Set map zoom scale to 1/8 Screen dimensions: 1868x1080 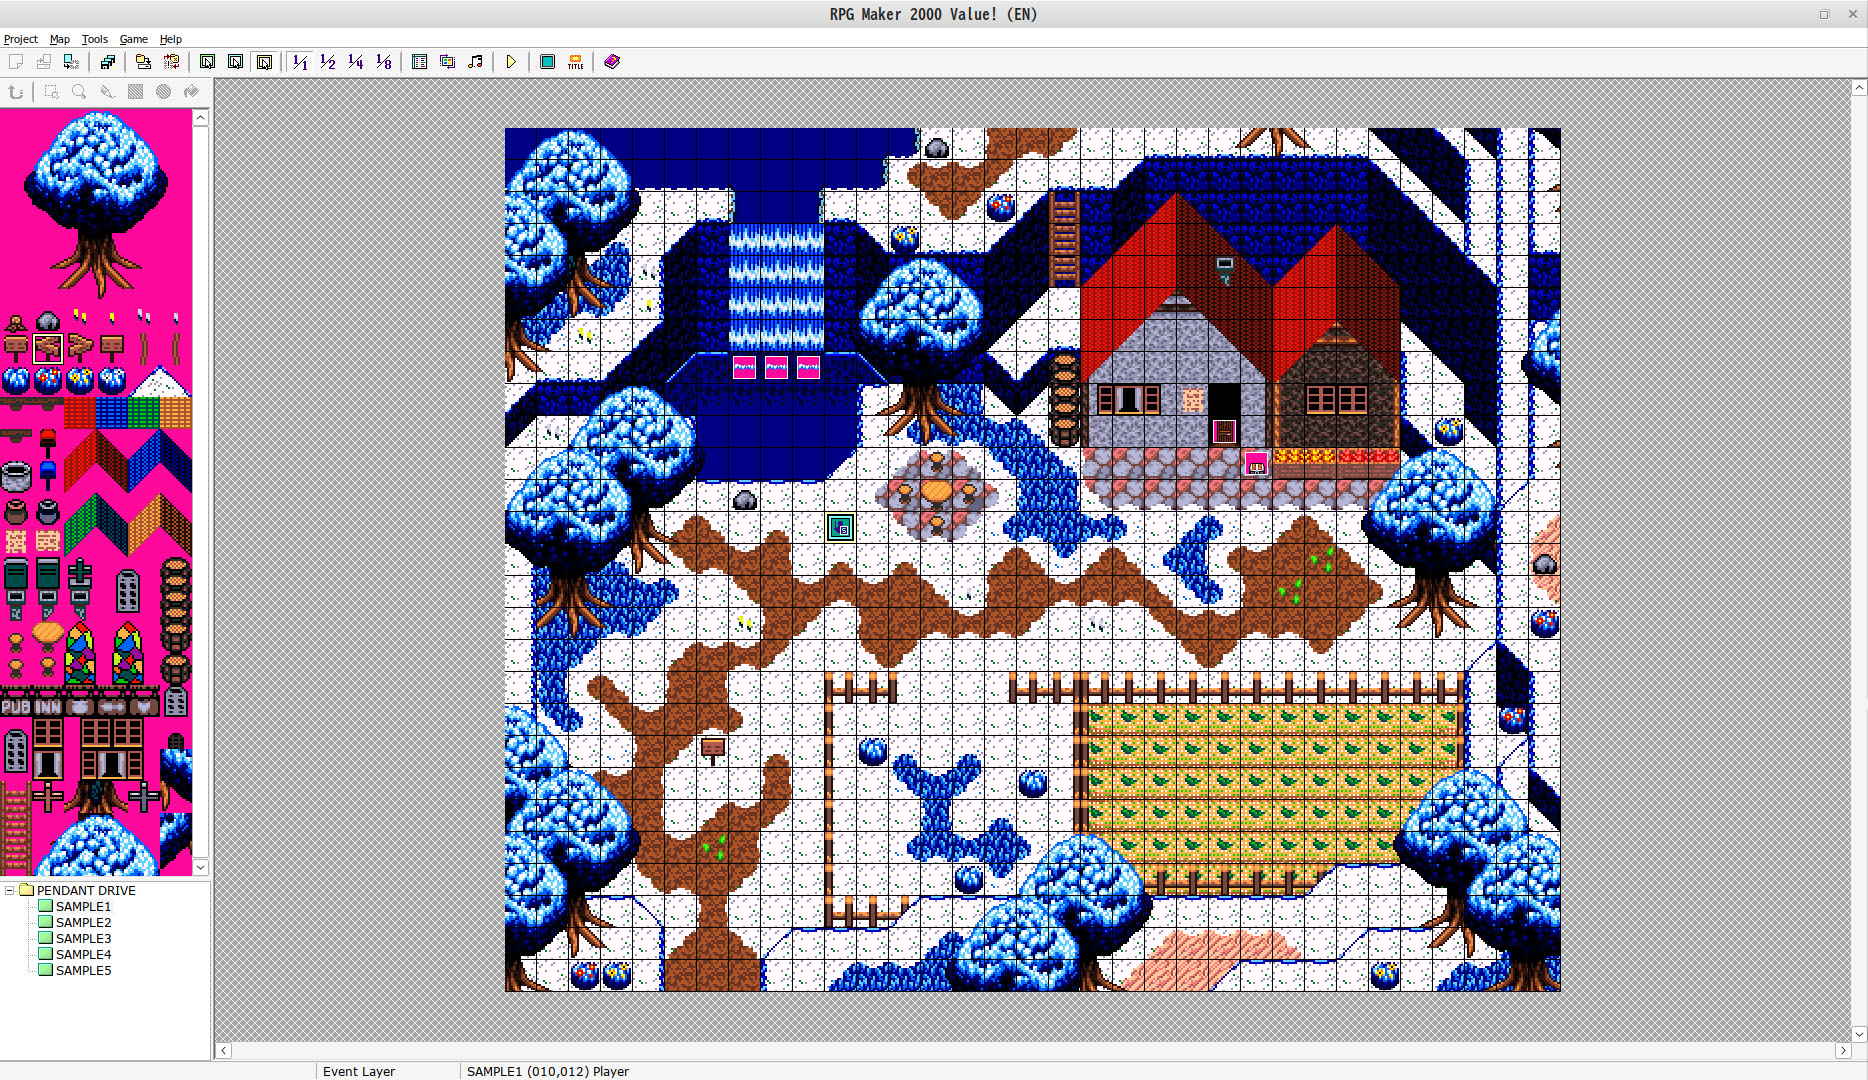coord(384,62)
